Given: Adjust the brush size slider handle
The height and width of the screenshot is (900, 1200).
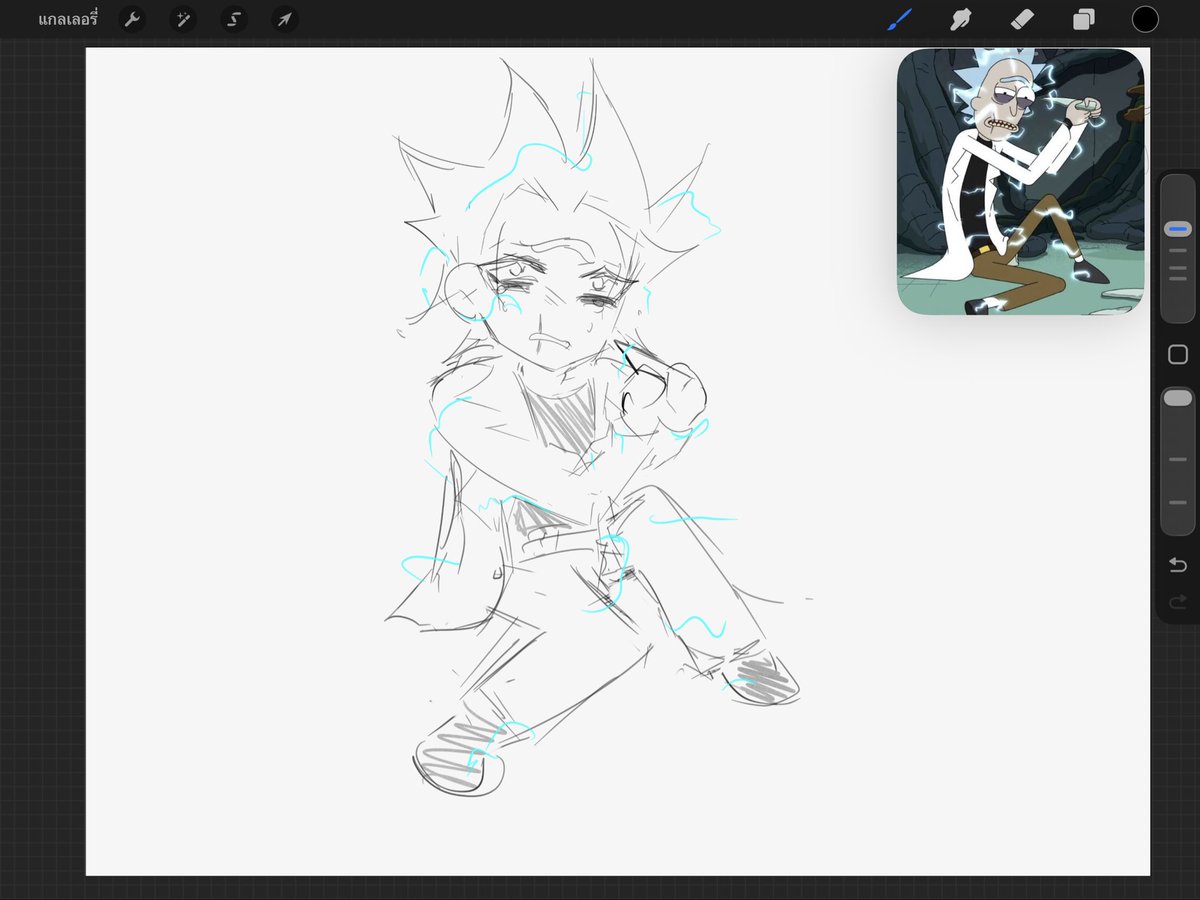Looking at the screenshot, I should click(1178, 229).
